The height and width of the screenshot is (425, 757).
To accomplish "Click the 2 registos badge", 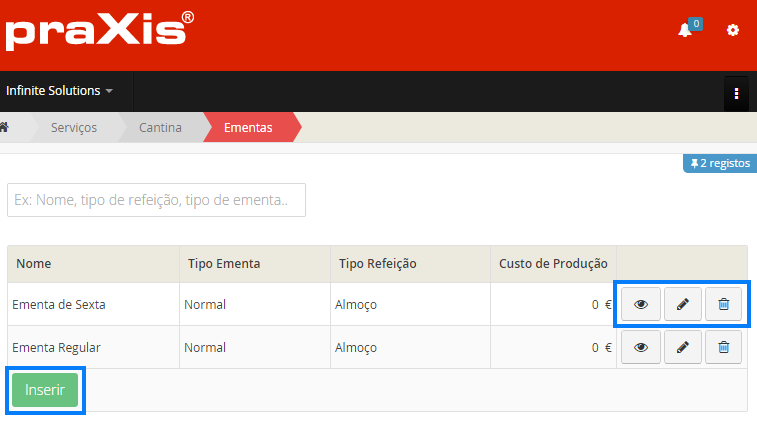I will coord(720,163).
